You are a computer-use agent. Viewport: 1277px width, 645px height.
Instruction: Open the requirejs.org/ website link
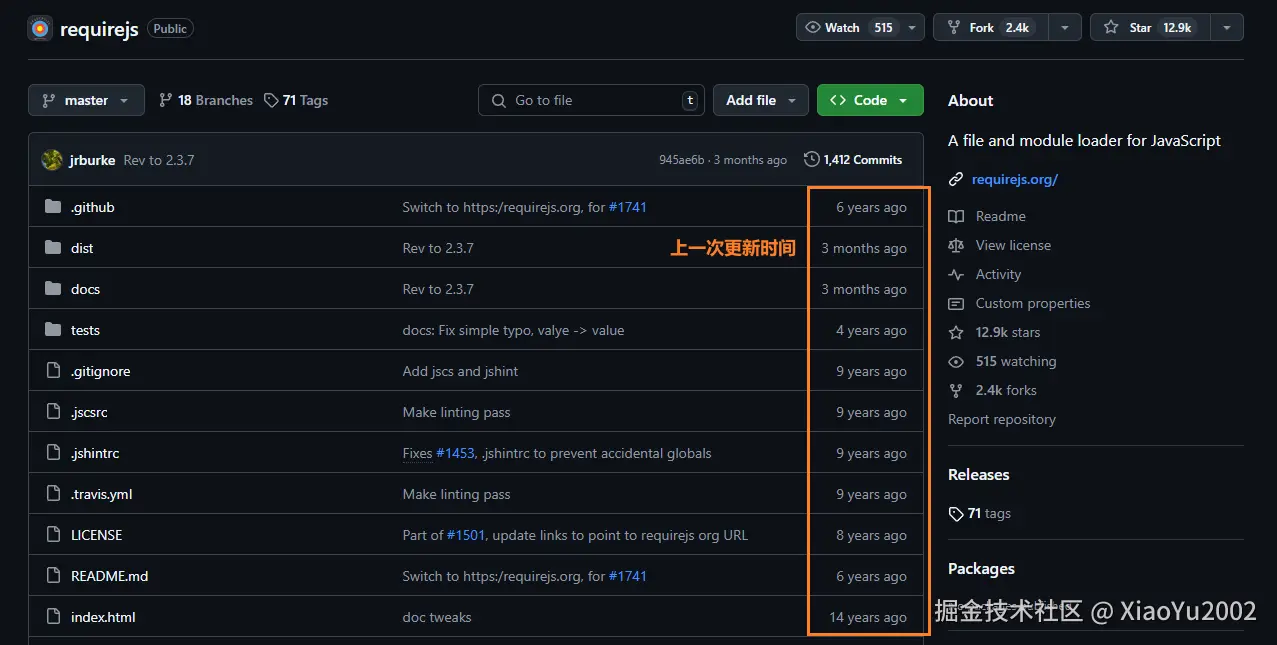tap(1015, 180)
